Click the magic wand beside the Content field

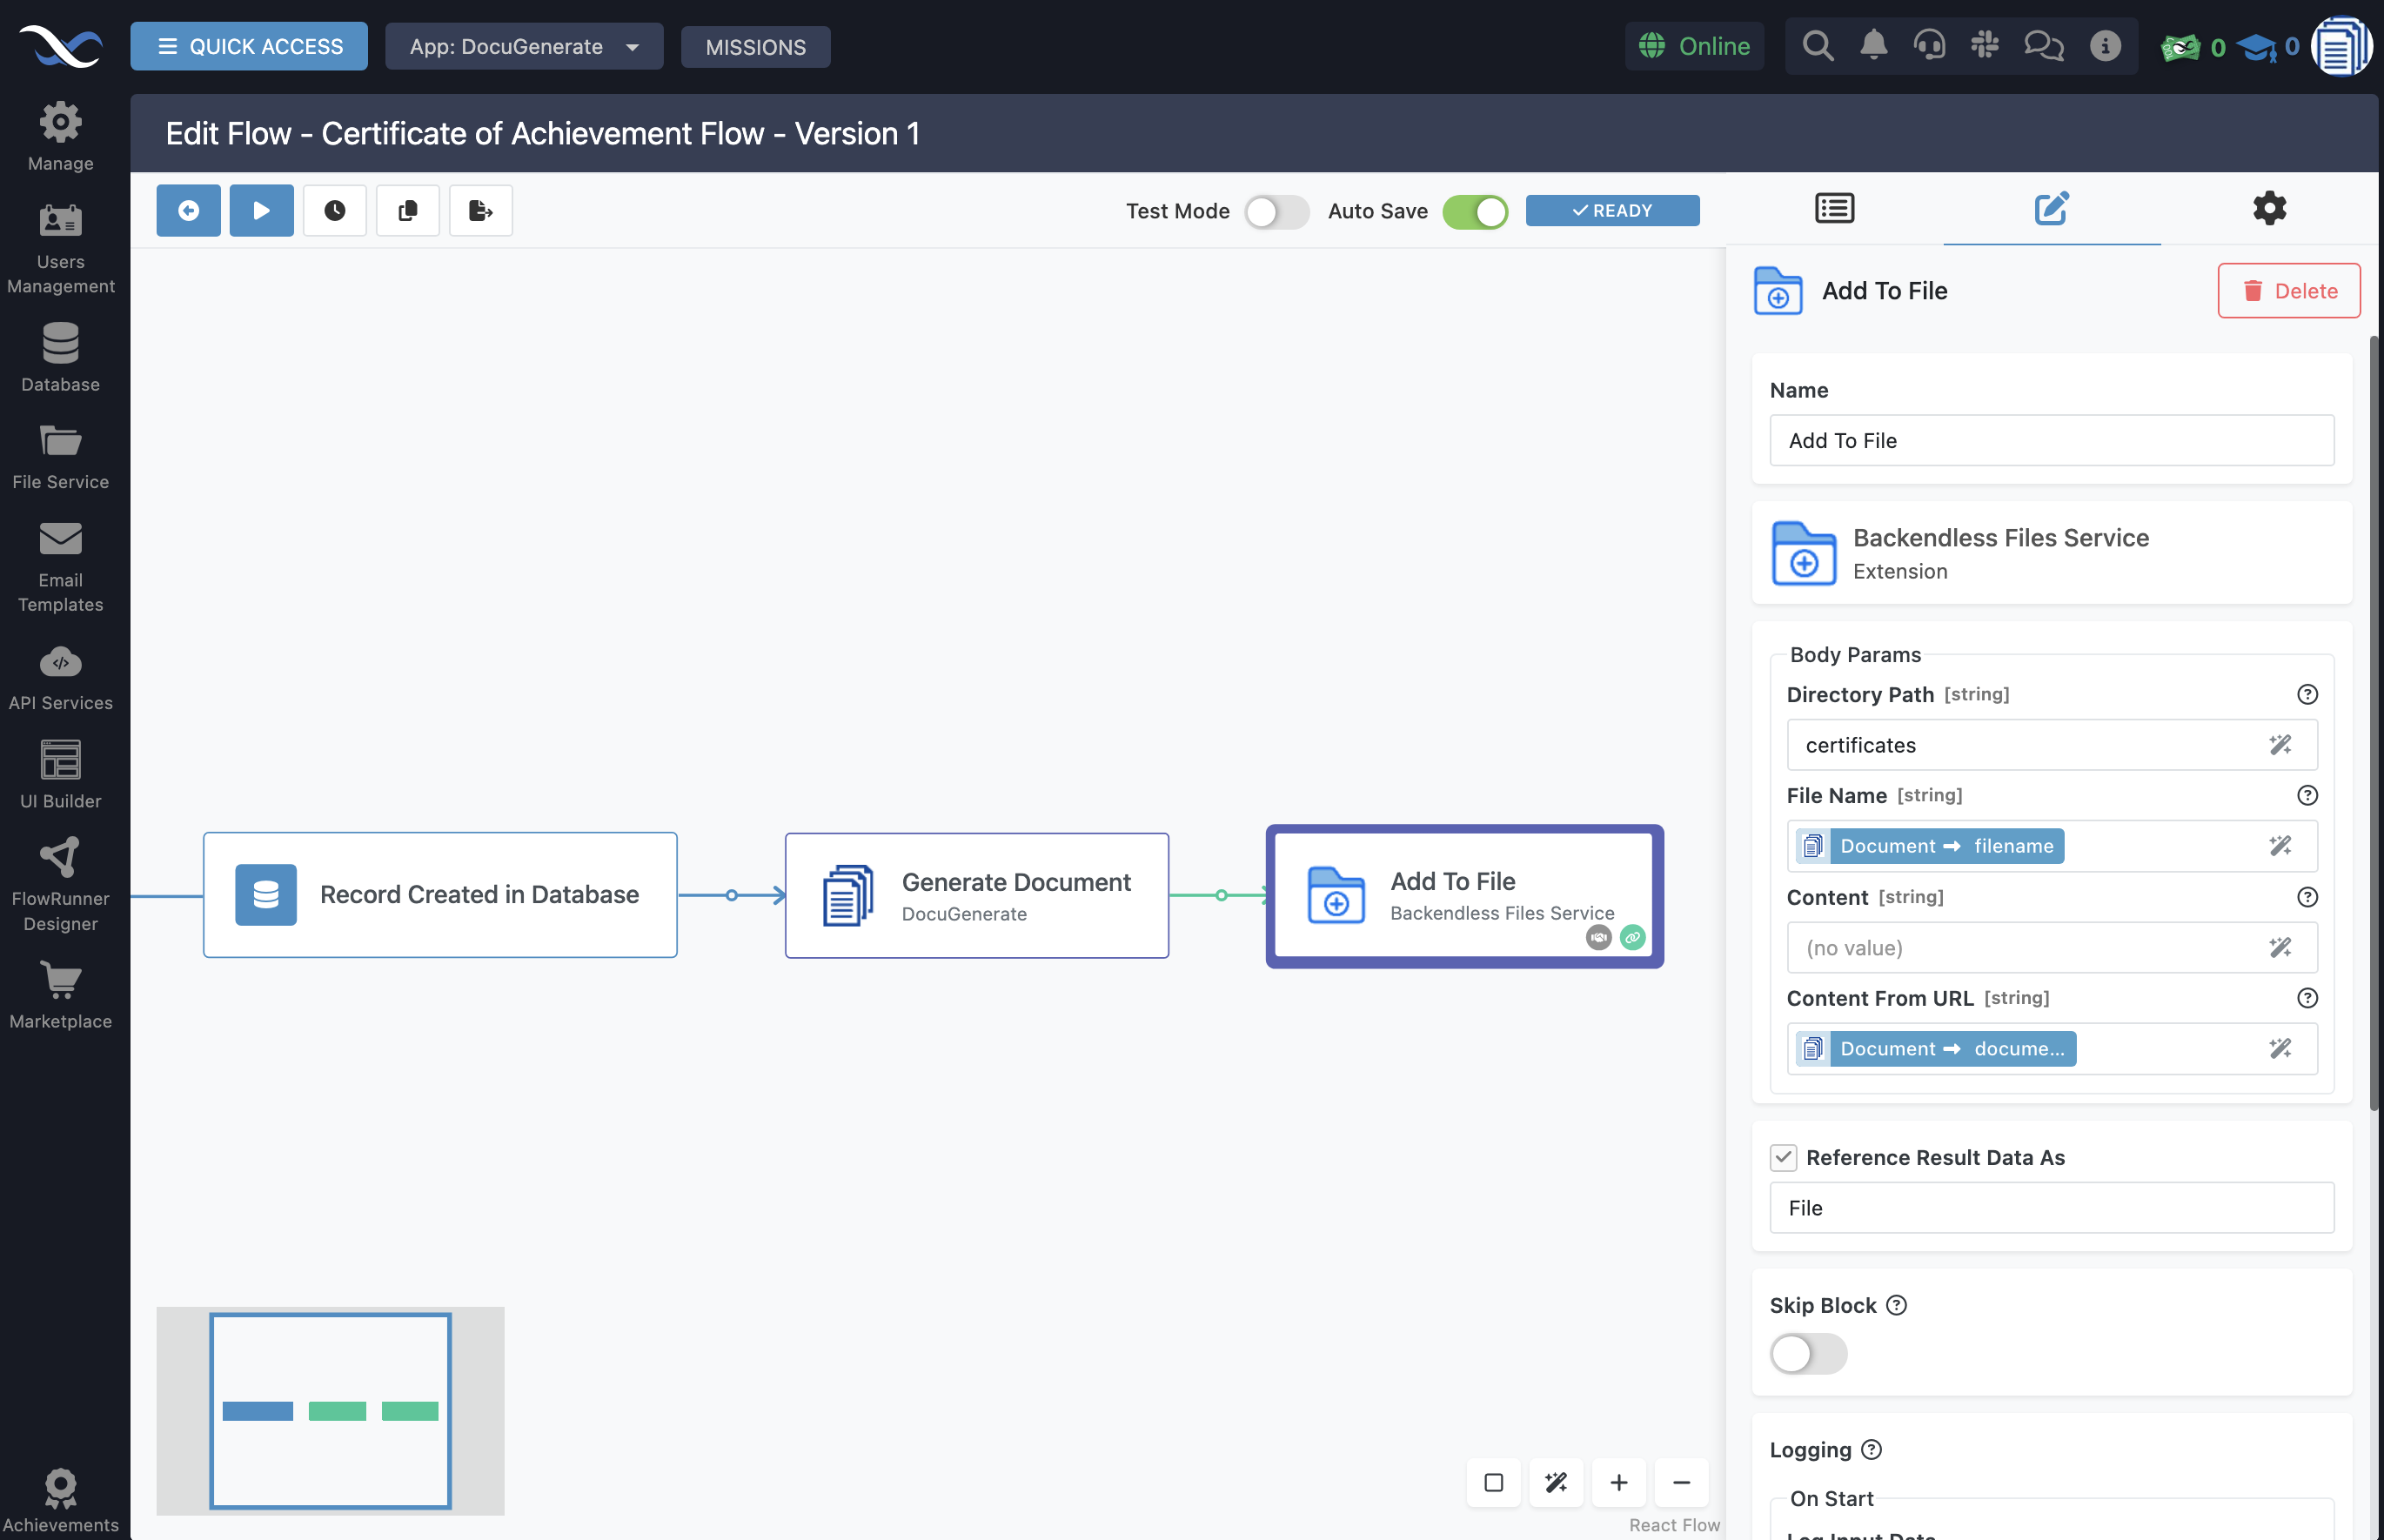tap(2280, 947)
